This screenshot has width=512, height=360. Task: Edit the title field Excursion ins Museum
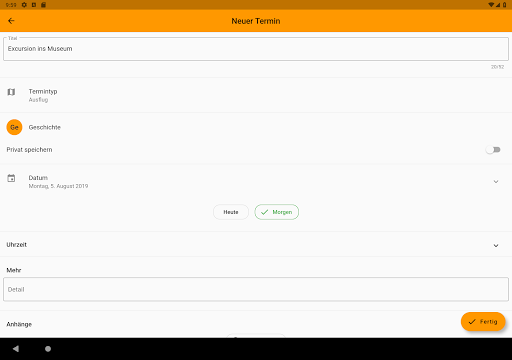click(x=256, y=49)
